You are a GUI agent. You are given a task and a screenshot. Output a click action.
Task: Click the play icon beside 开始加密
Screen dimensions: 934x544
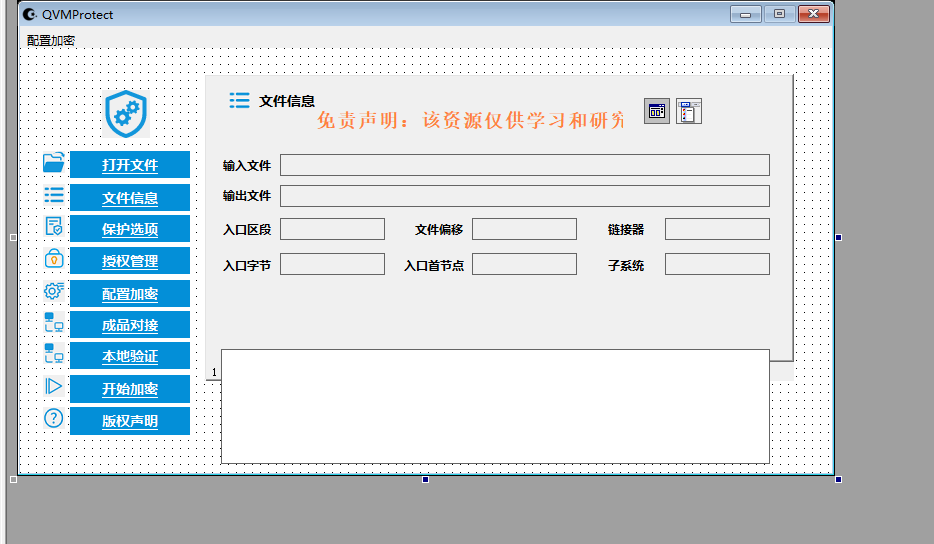point(54,386)
